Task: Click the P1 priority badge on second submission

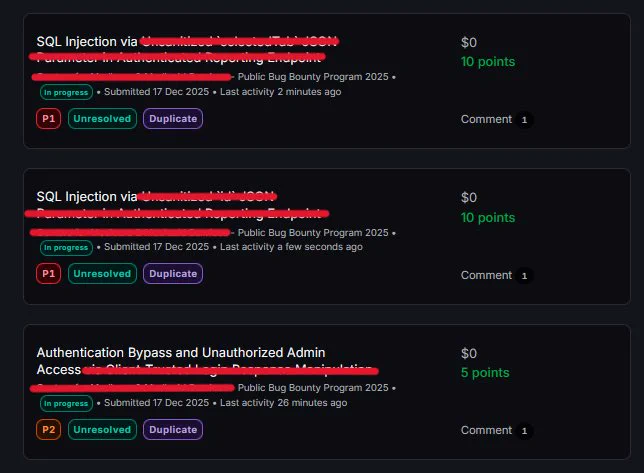Action: (x=48, y=274)
